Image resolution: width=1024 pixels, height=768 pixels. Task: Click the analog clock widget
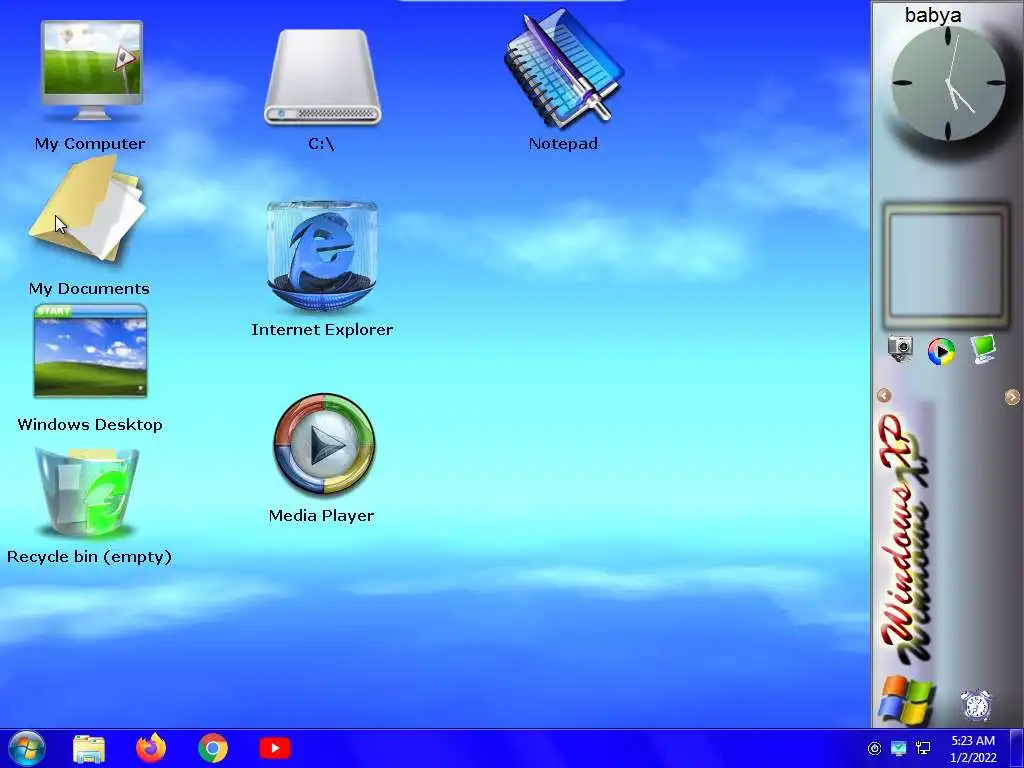coord(948,84)
